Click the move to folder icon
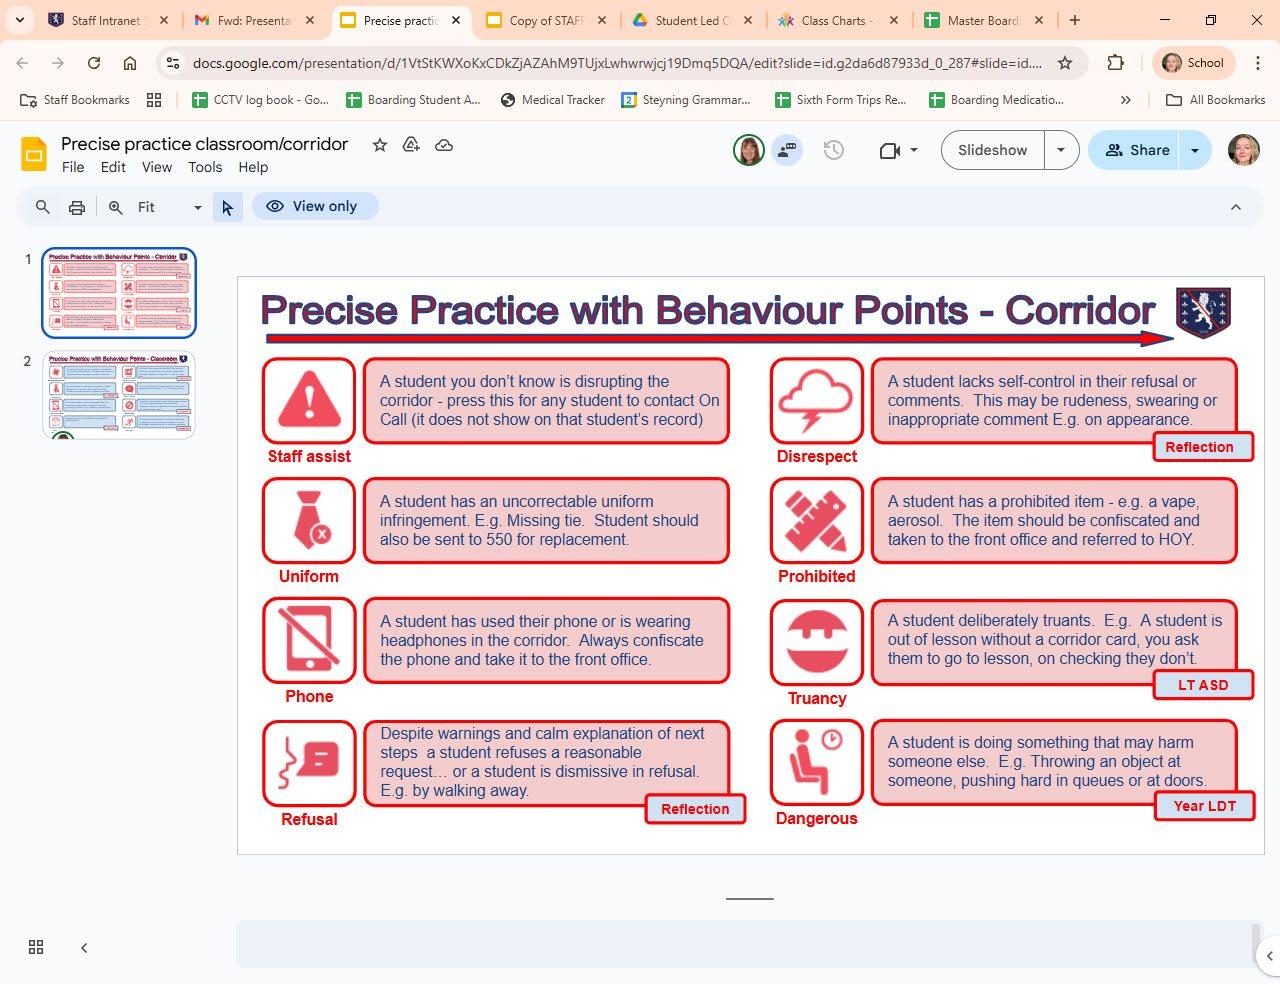The width and height of the screenshot is (1280, 984). click(x=411, y=145)
